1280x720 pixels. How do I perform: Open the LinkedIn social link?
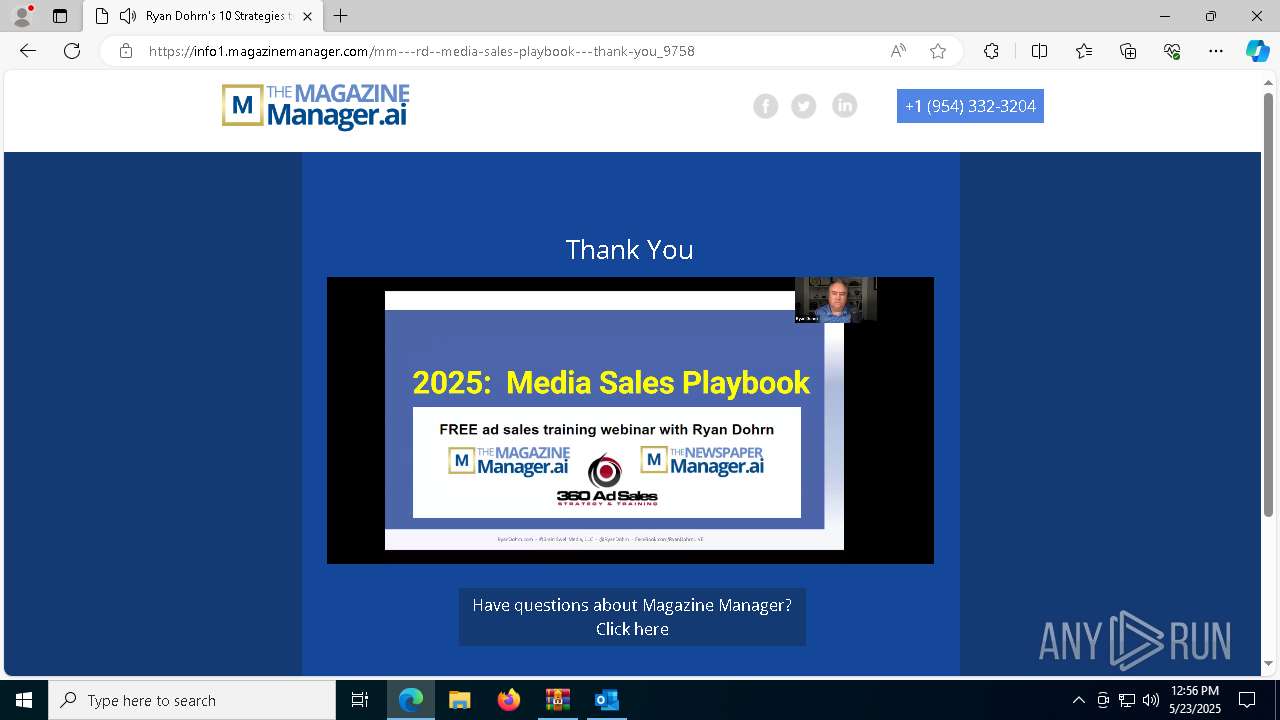point(845,106)
